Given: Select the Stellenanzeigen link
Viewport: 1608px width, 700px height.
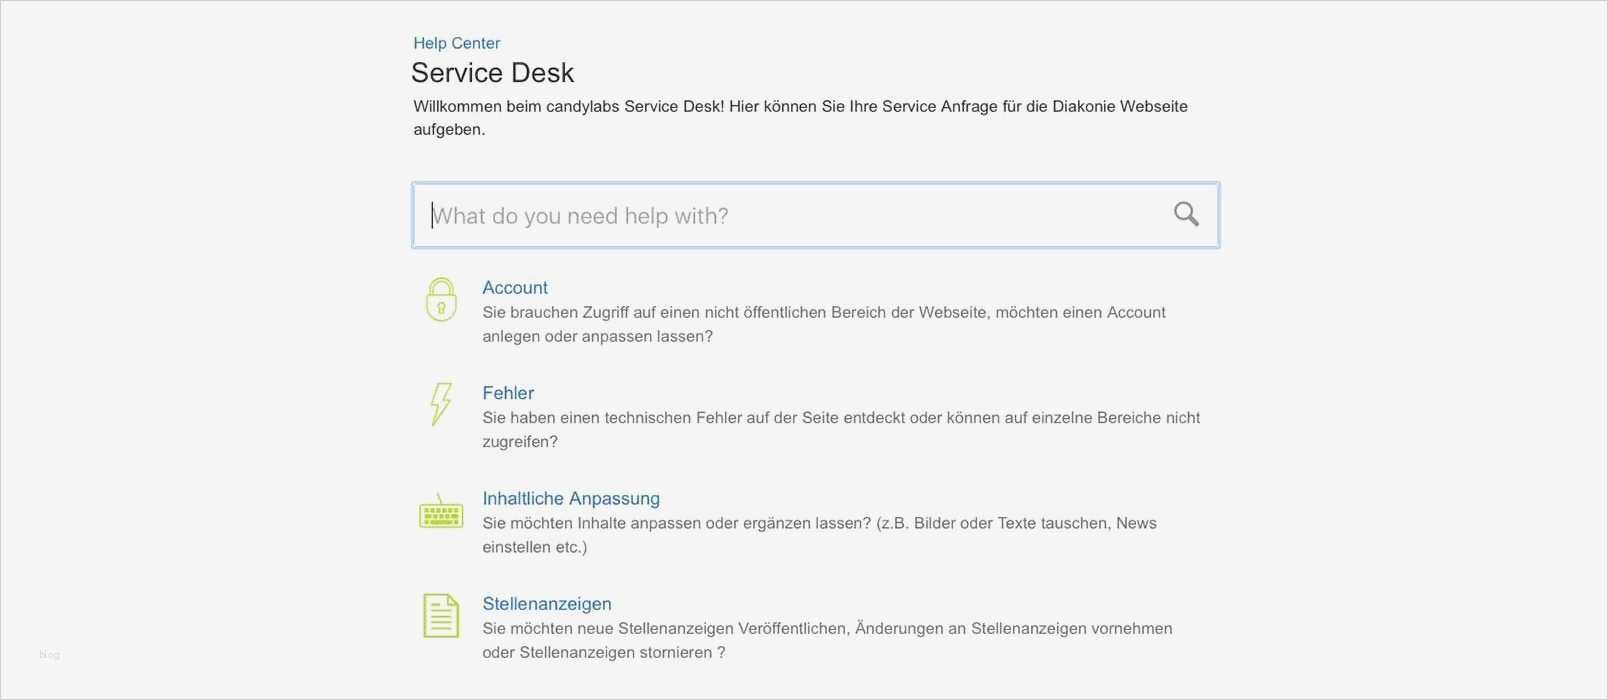Looking at the screenshot, I should [x=547, y=604].
